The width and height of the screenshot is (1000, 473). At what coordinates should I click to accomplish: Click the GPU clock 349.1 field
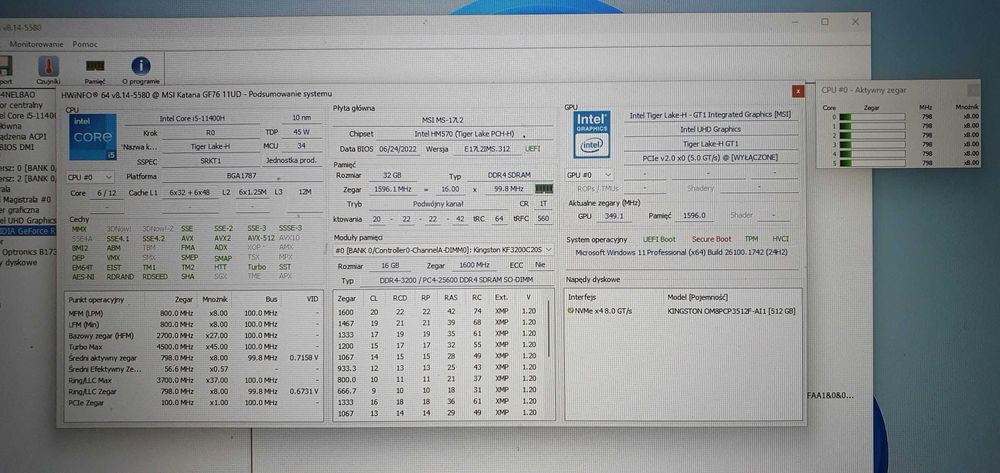pos(612,215)
